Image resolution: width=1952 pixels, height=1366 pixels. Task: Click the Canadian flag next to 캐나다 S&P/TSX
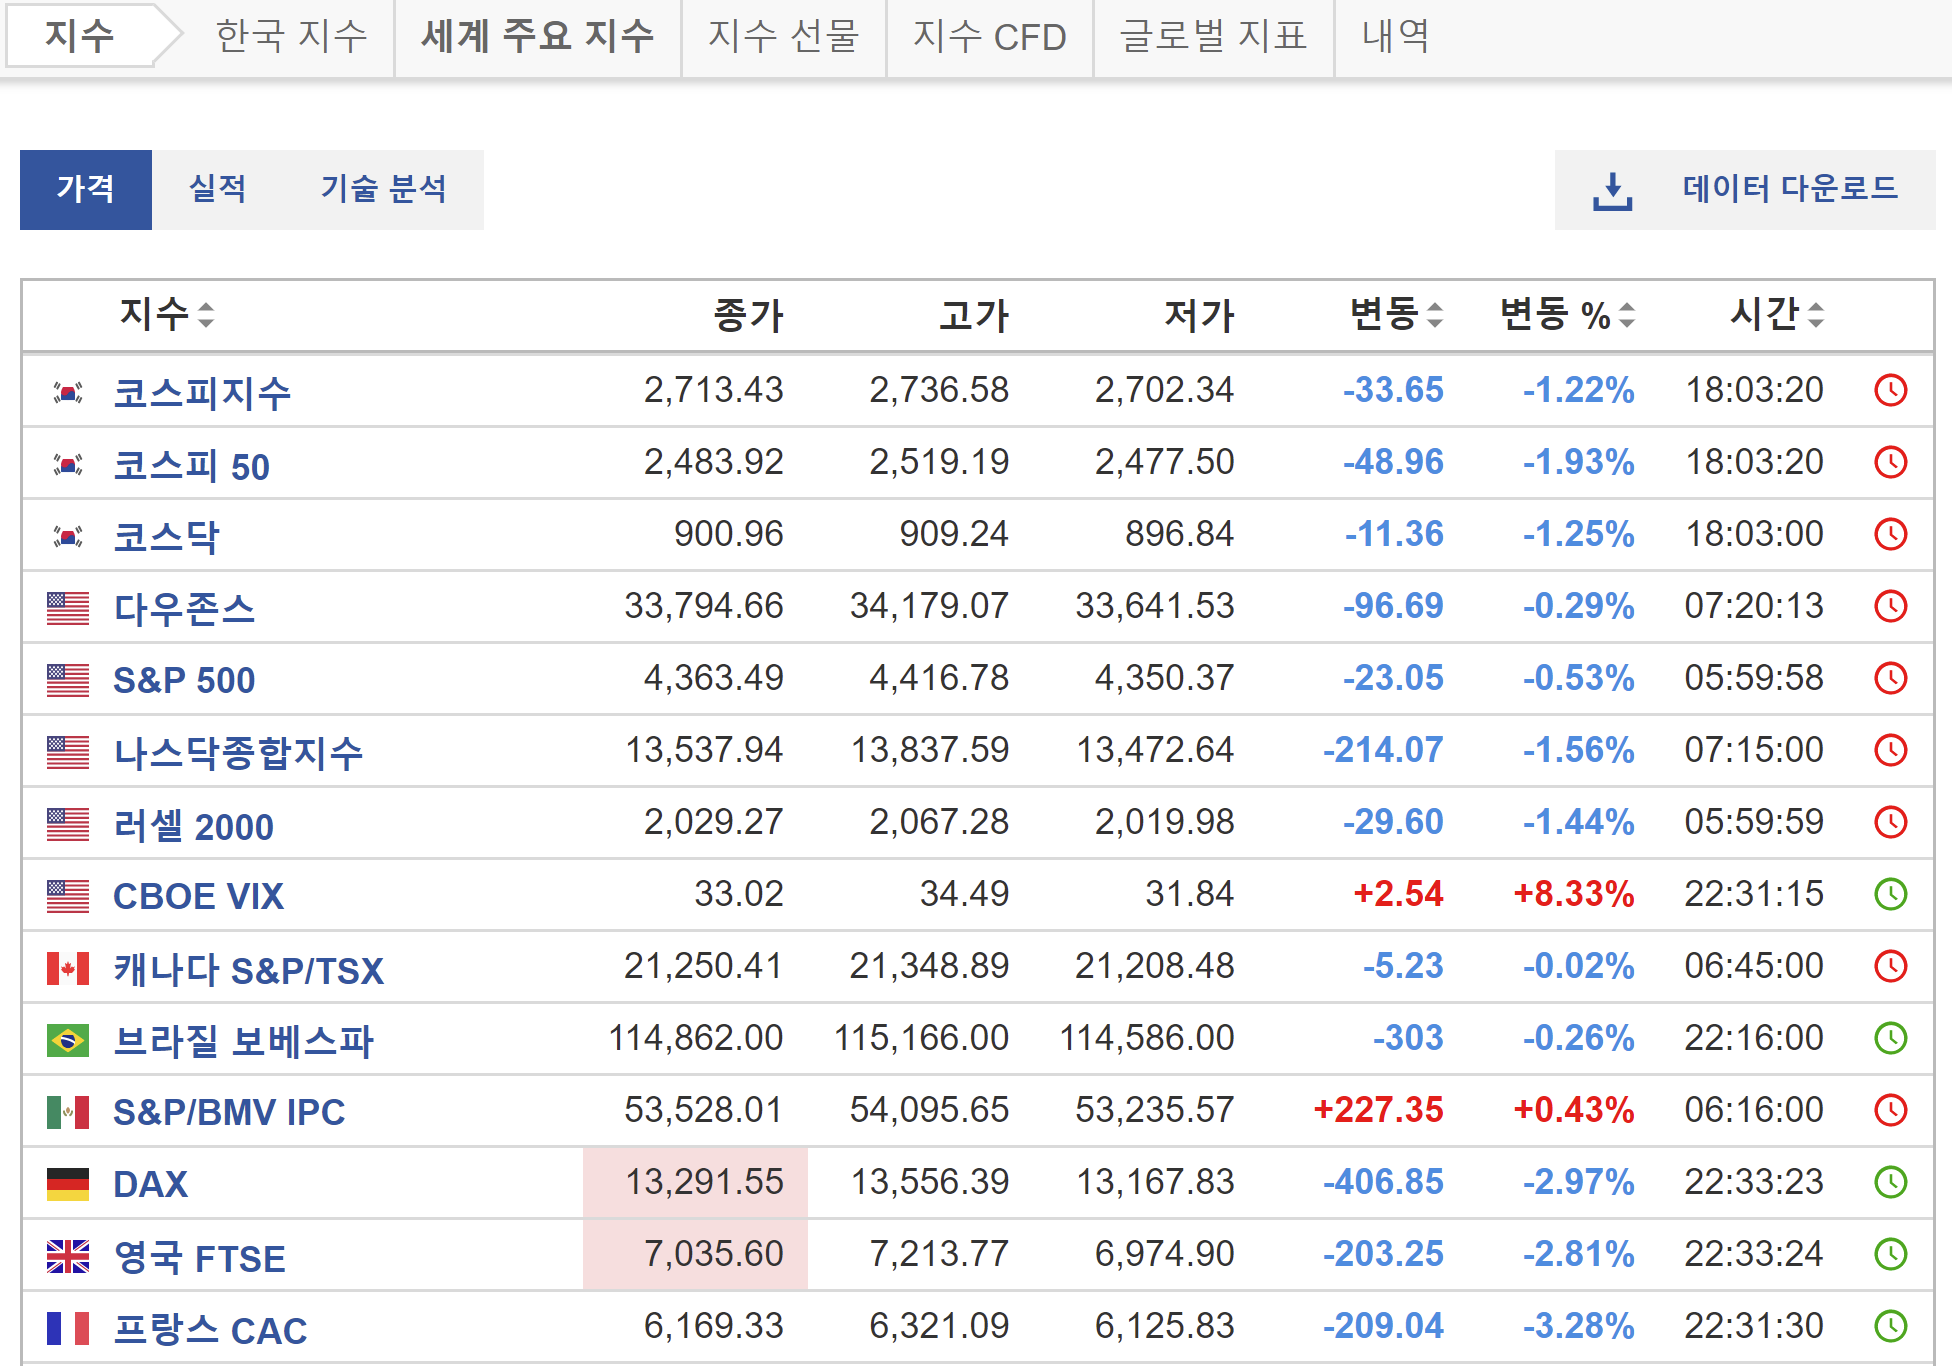click(x=68, y=968)
